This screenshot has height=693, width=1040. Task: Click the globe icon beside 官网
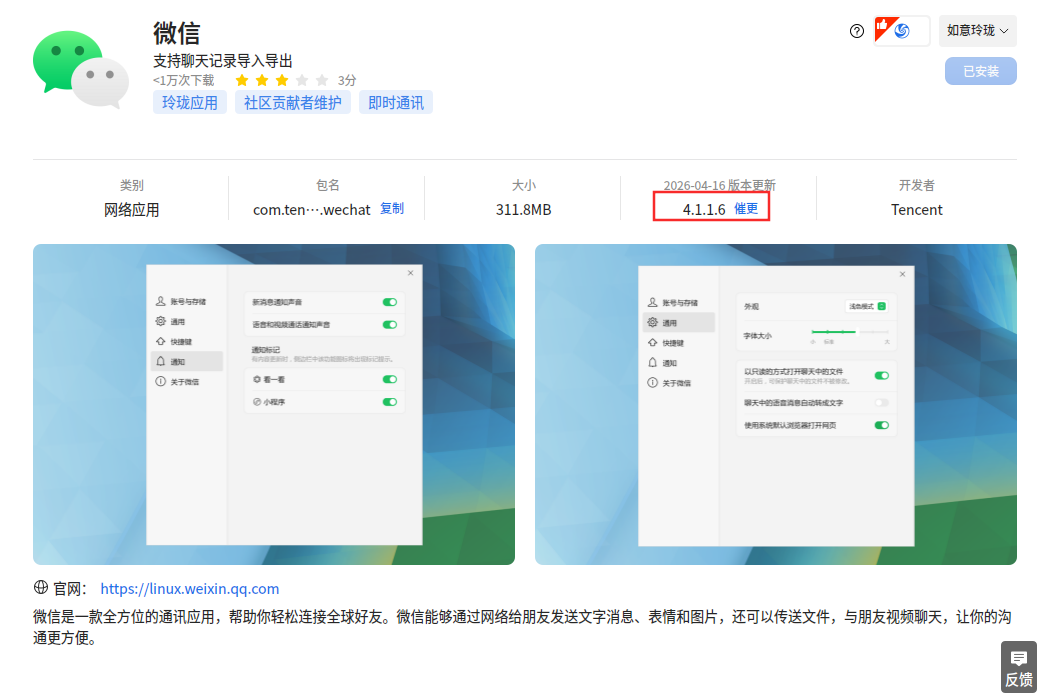pyautogui.click(x=40, y=588)
